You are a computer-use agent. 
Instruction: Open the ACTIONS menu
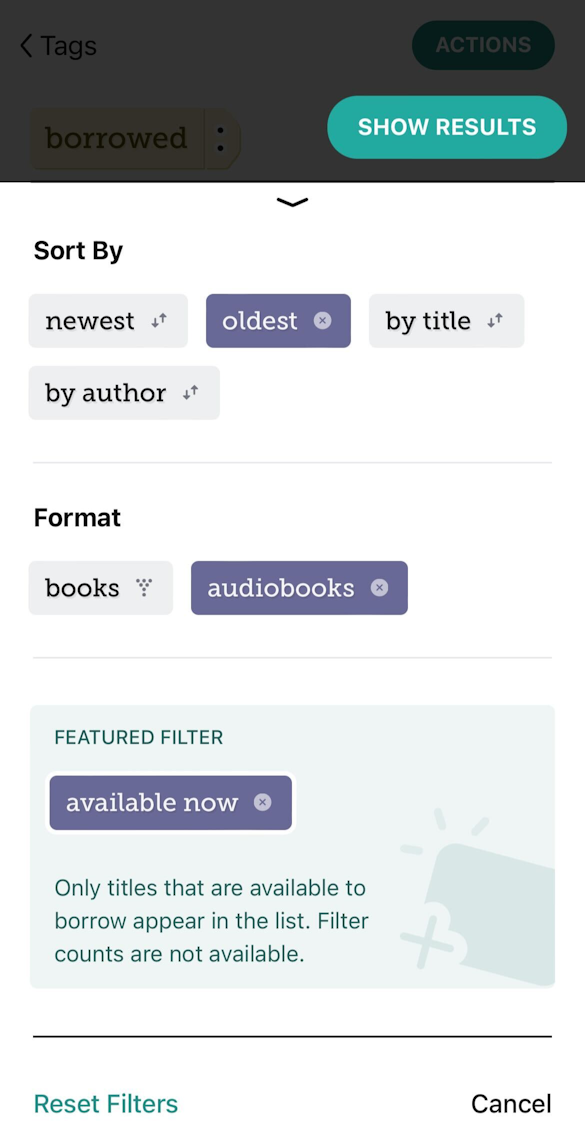tap(483, 45)
